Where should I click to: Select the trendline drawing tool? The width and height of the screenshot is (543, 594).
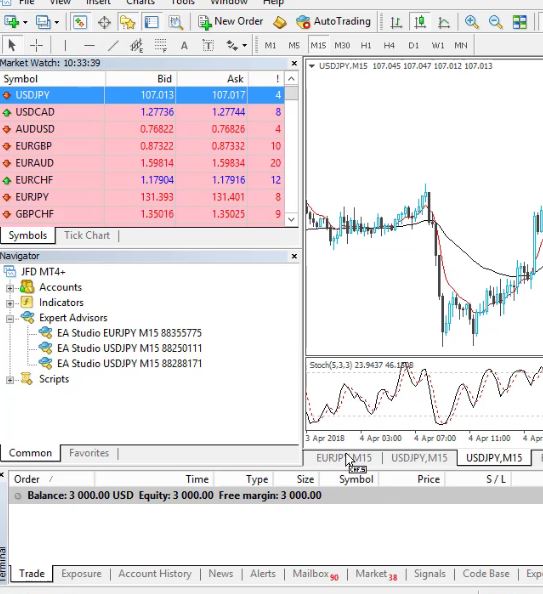(113, 45)
